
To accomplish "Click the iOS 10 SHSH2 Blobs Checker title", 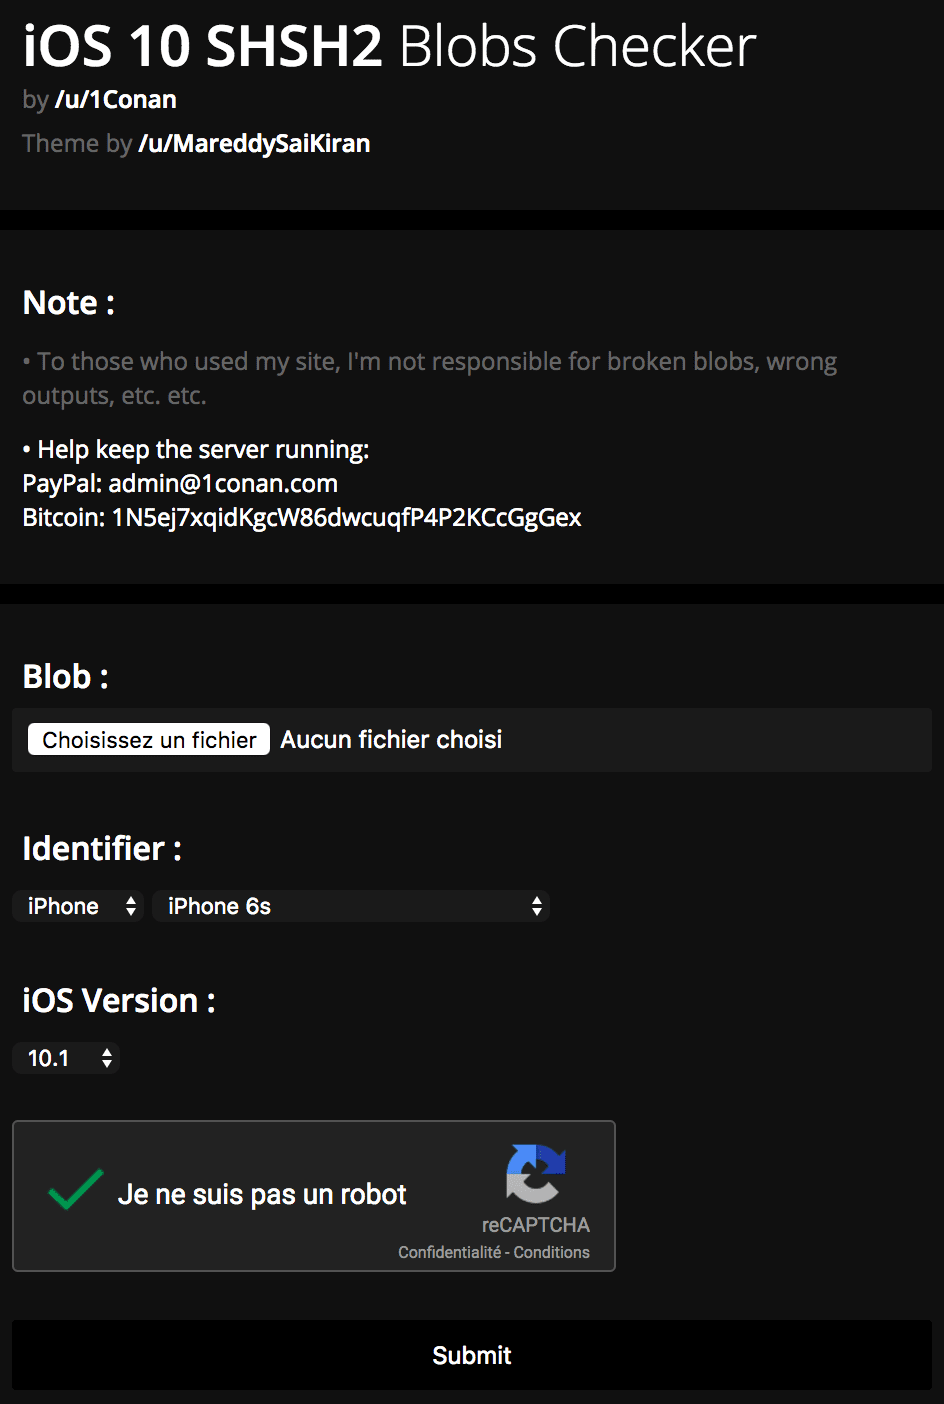I will (389, 46).
